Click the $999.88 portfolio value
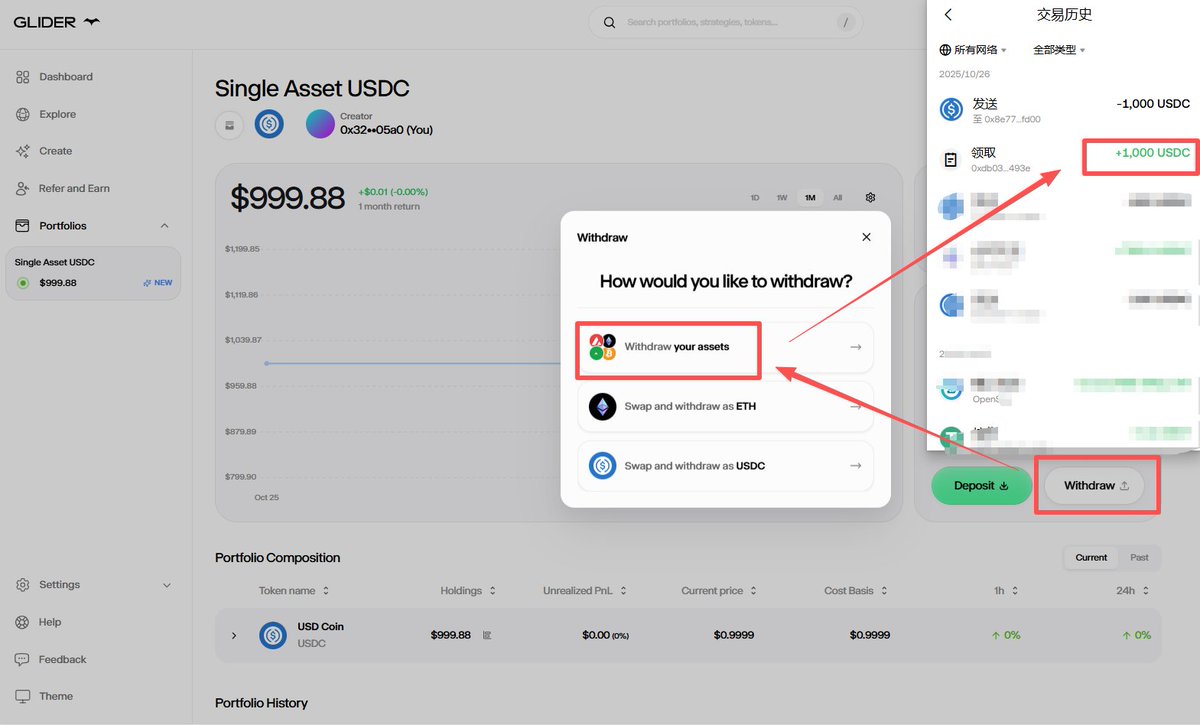The width and height of the screenshot is (1200, 725). coord(287,198)
